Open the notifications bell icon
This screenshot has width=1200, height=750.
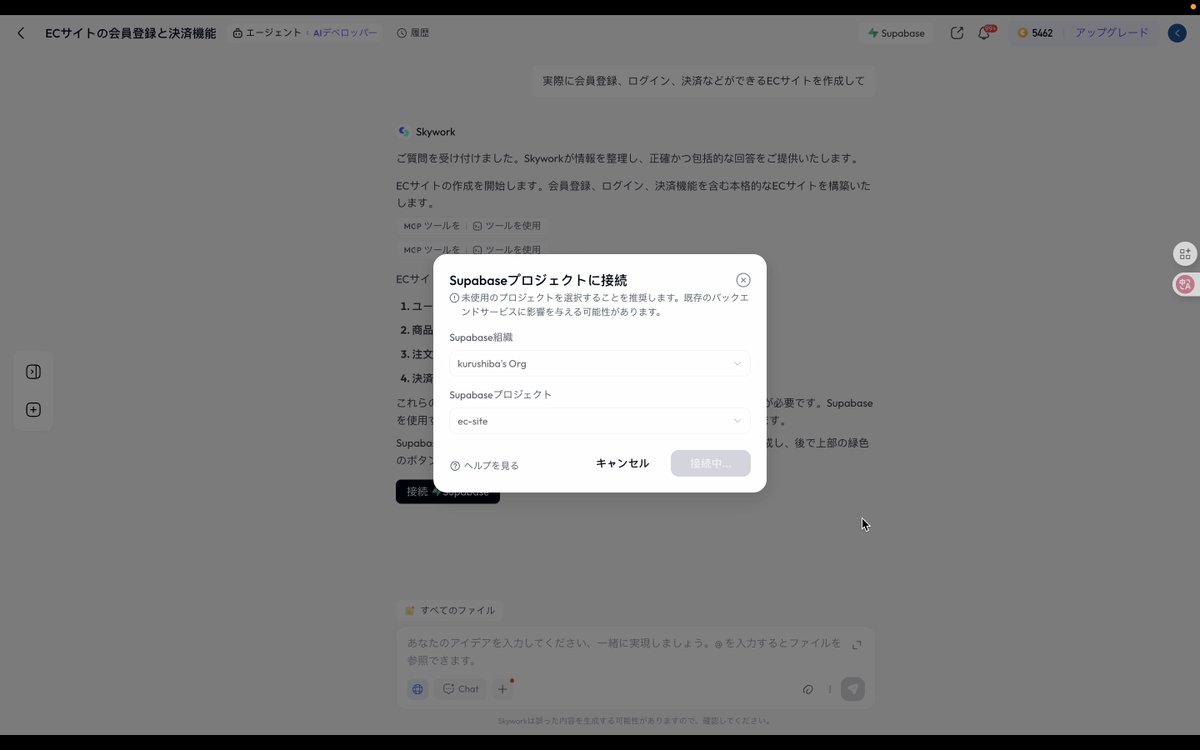984,32
